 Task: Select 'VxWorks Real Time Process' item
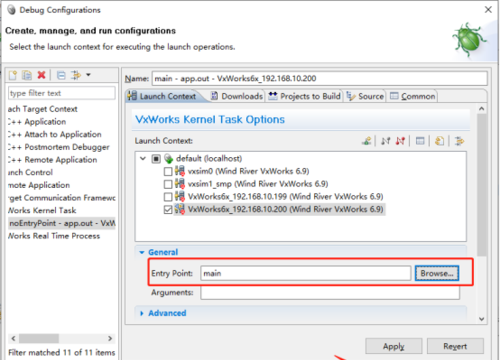(54, 236)
